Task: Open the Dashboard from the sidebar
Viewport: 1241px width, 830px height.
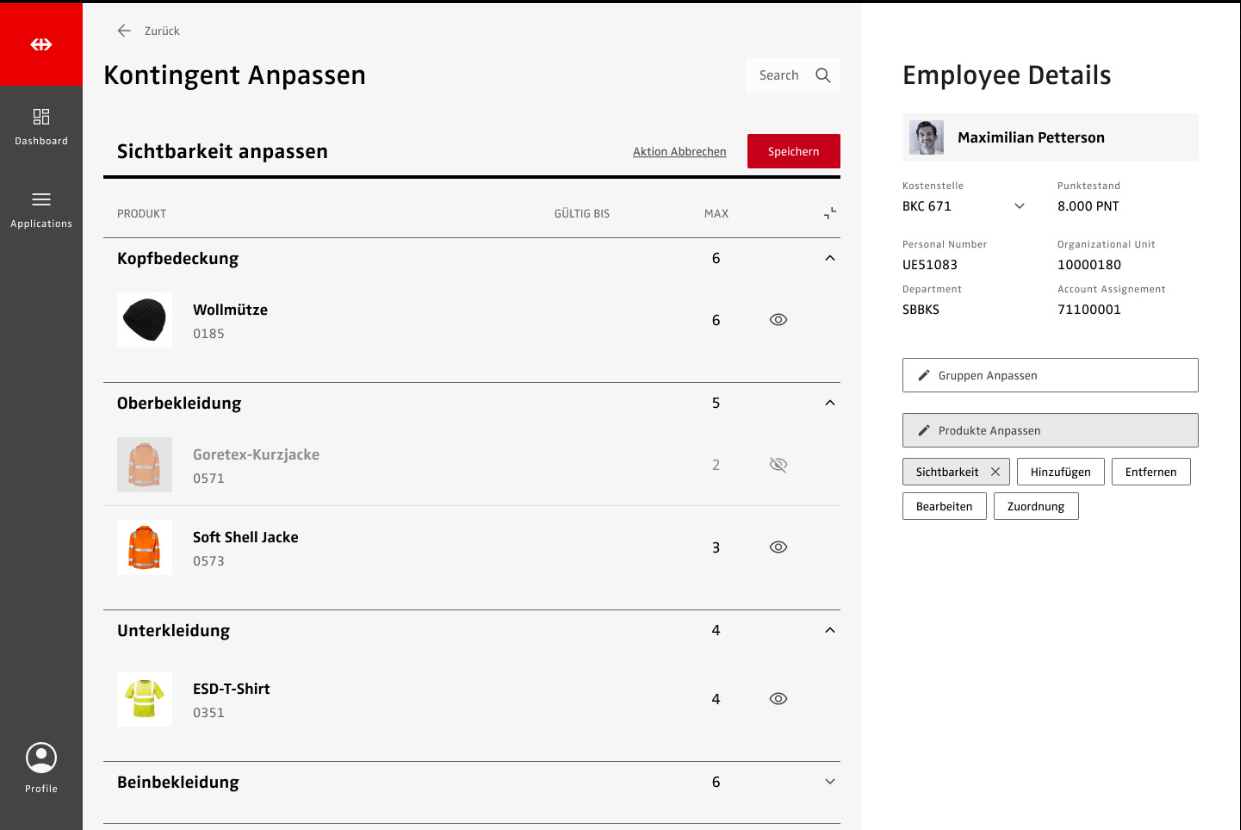Action: point(41,126)
